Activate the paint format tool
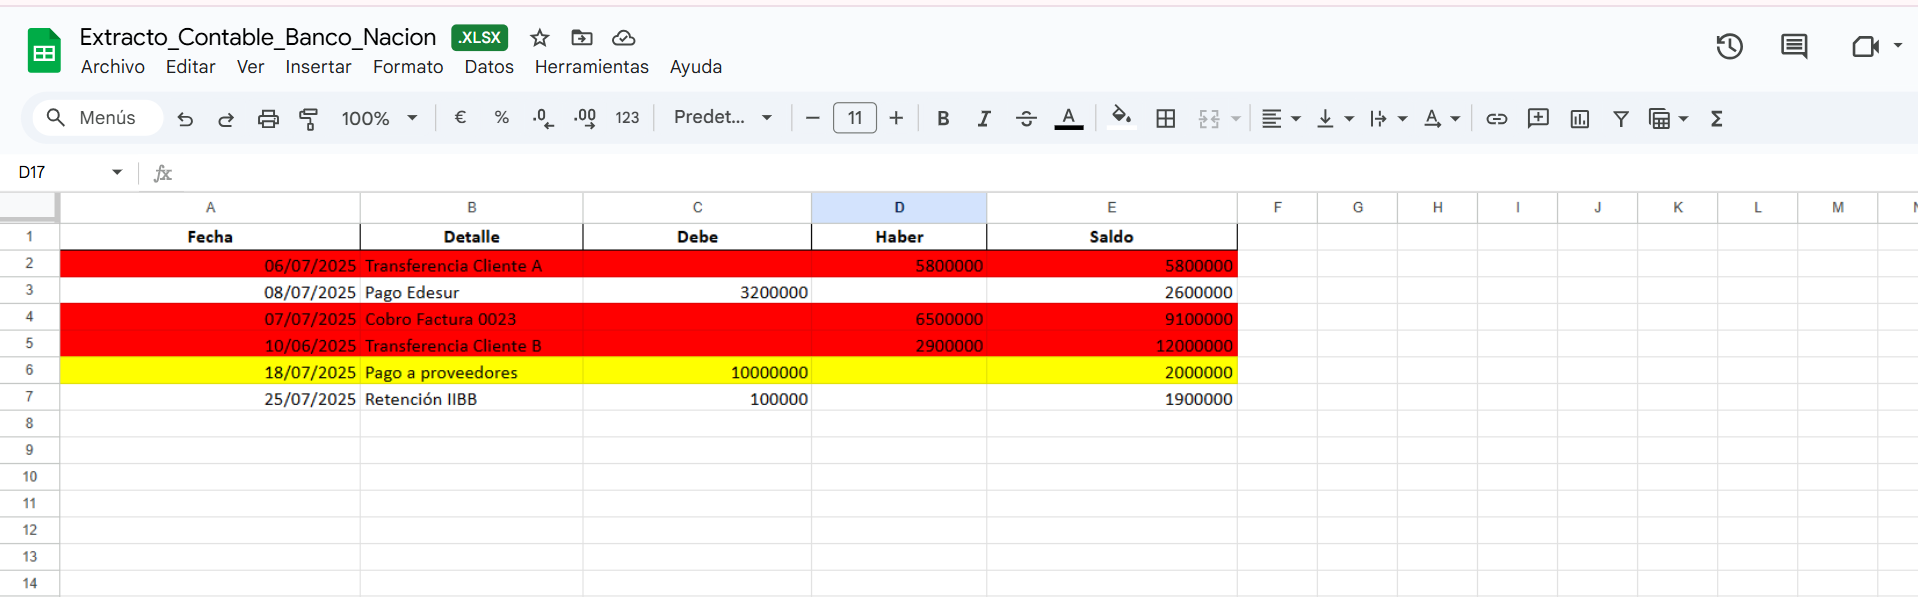The image size is (1918, 597). coord(309,119)
